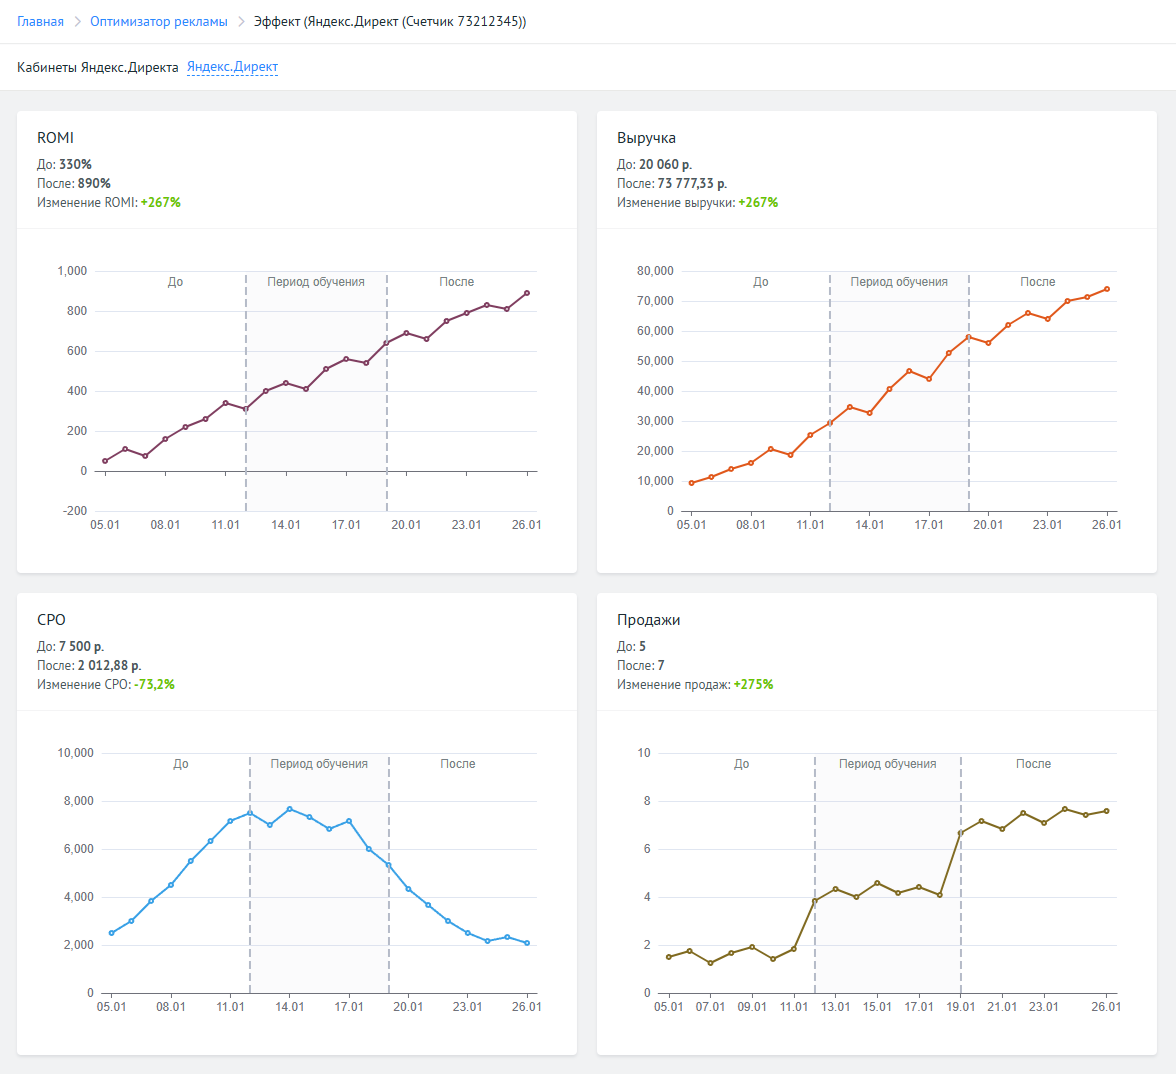1176x1074 pixels.
Task: Click breadcrumb chevron after Главная
Action: (x=77, y=22)
